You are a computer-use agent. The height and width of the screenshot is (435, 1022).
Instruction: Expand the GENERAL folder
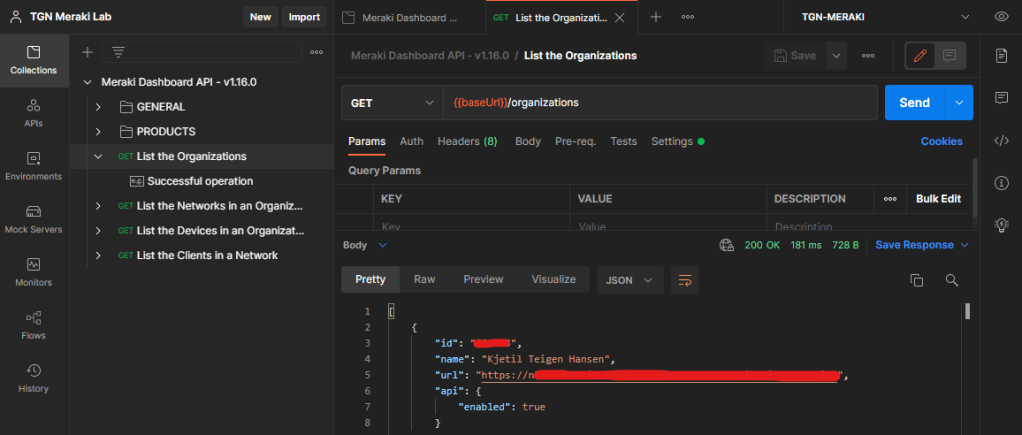[x=98, y=107]
